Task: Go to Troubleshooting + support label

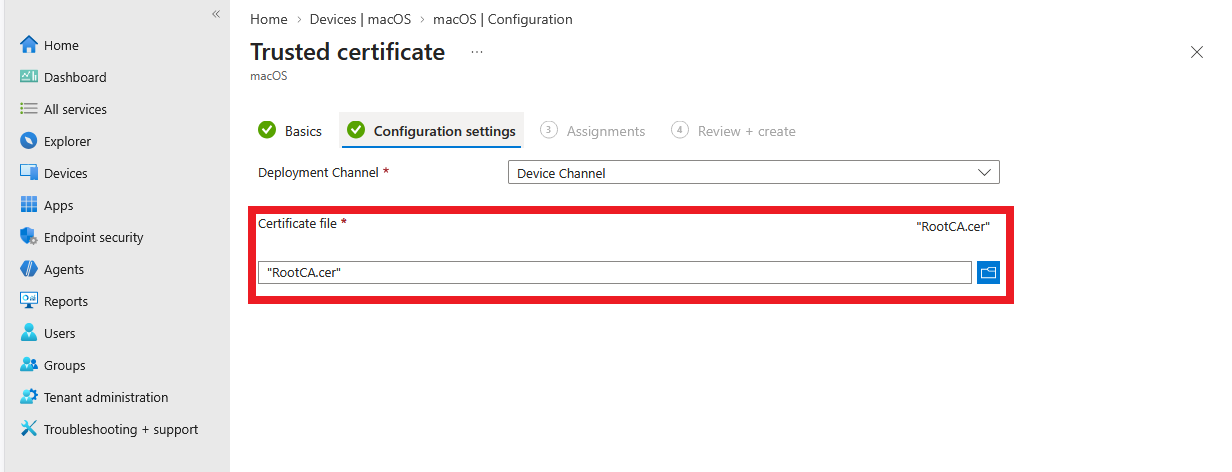Action: tap(121, 429)
